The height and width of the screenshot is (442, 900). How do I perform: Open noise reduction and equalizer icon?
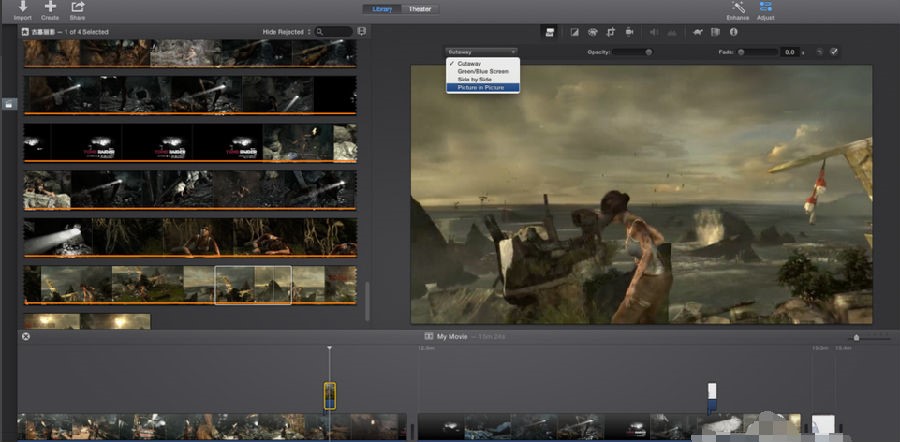pos(672,32)
